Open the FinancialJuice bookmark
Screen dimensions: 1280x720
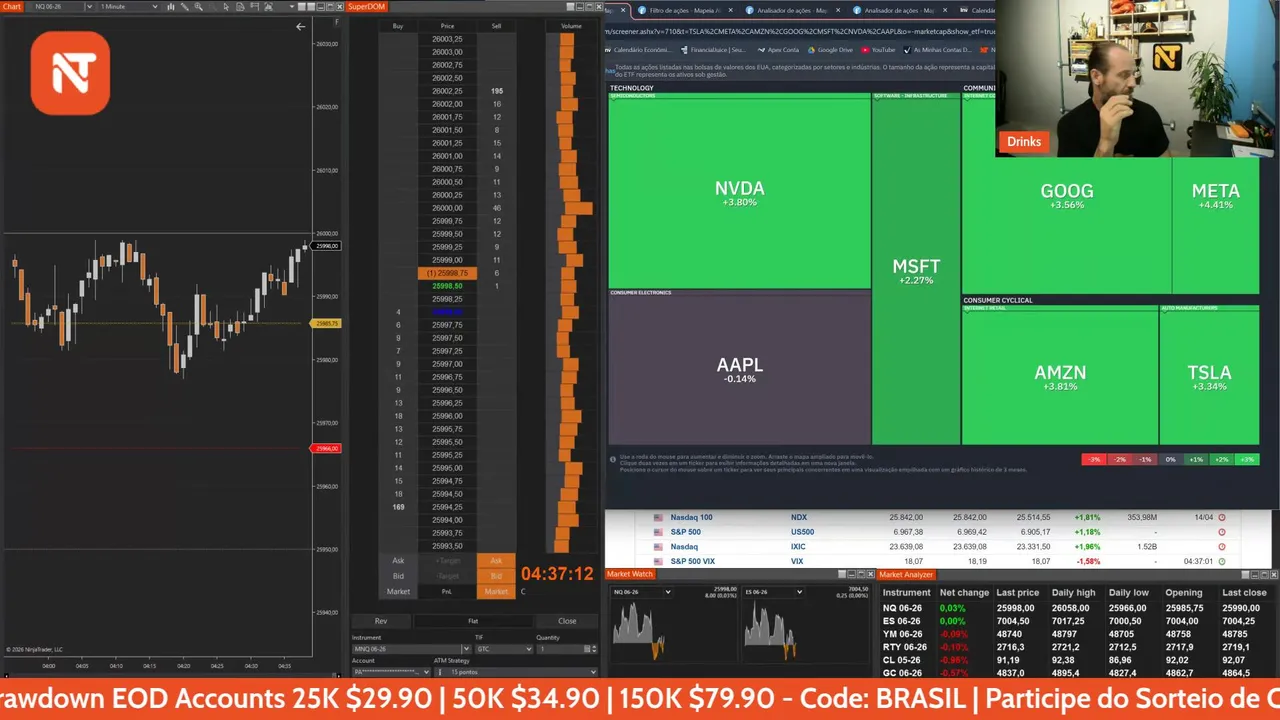click(713, 49)
